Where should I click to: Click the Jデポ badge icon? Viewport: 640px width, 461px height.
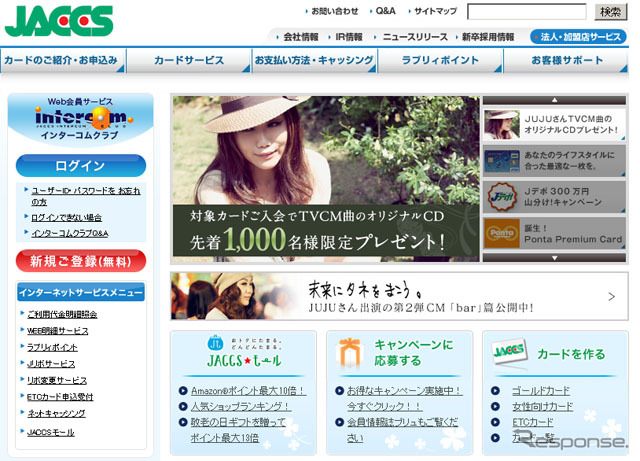[502, 197]
